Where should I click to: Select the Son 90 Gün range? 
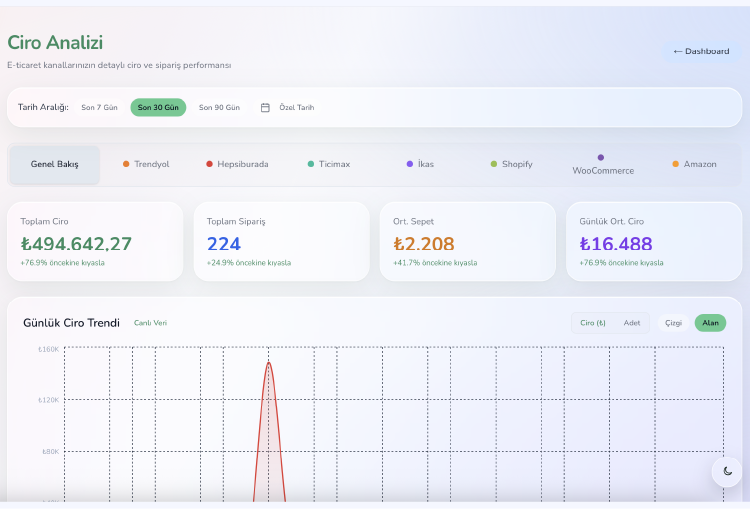coord(219,108)
